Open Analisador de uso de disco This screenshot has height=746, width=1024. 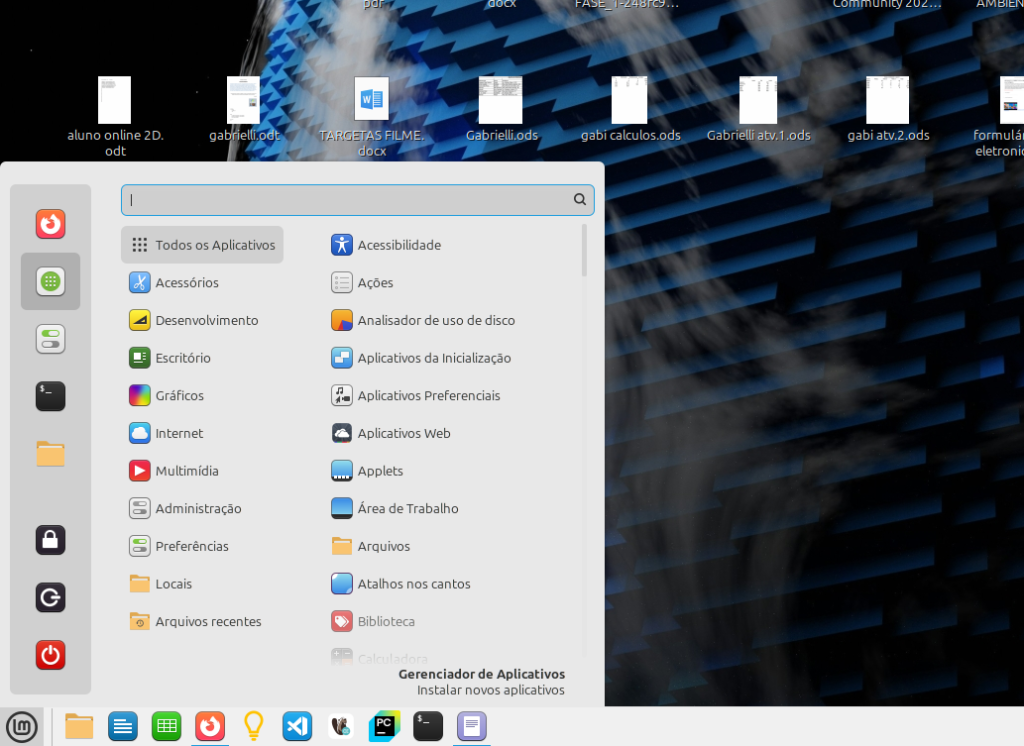(x=435, y=321)
